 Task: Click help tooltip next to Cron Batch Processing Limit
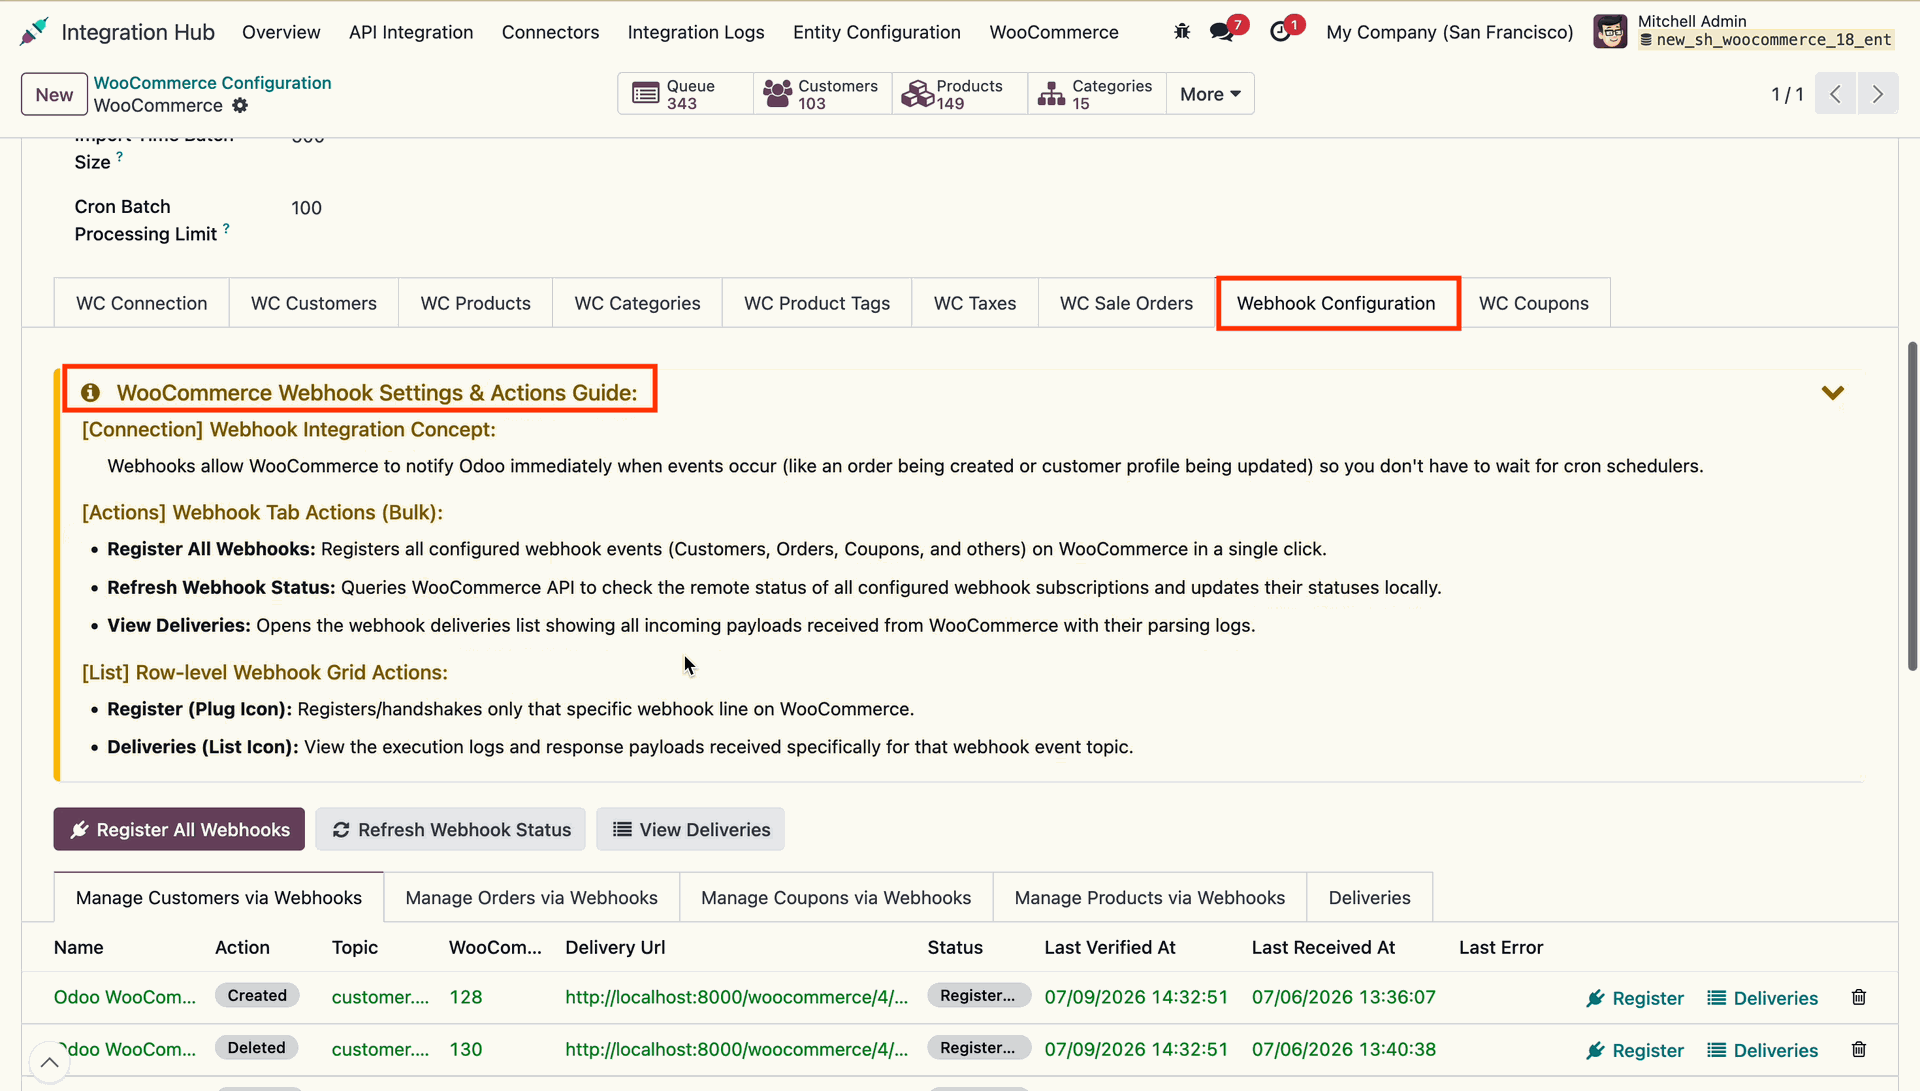tap(226, 228)
